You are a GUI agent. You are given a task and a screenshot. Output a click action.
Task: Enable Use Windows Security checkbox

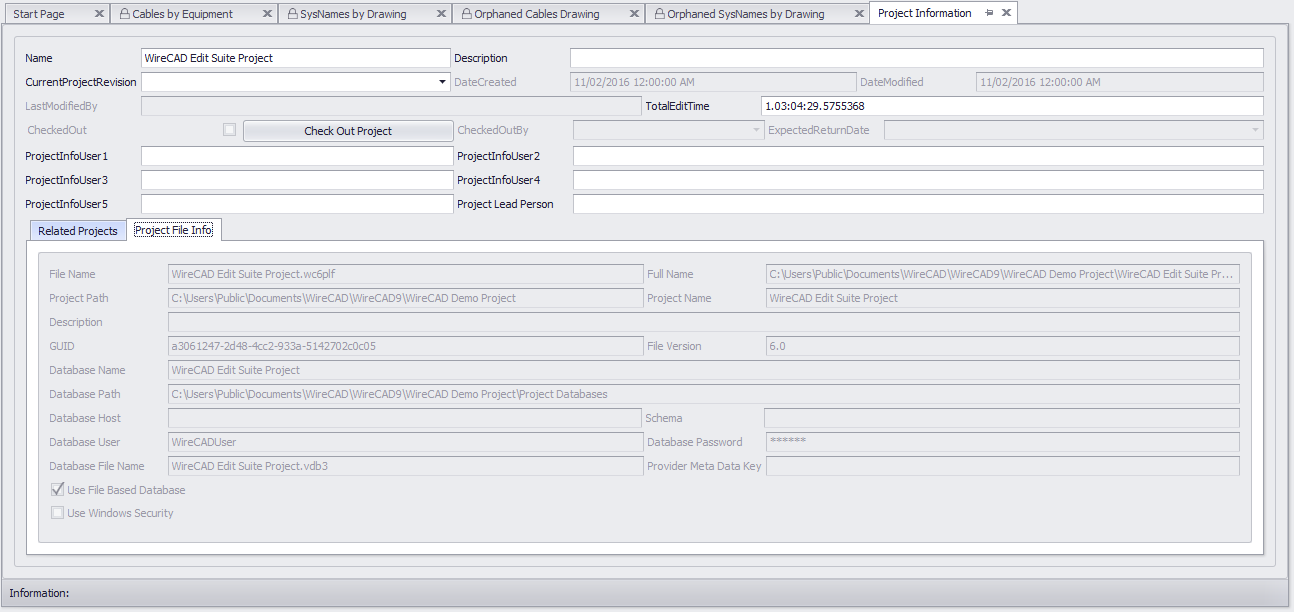[58, 513]
